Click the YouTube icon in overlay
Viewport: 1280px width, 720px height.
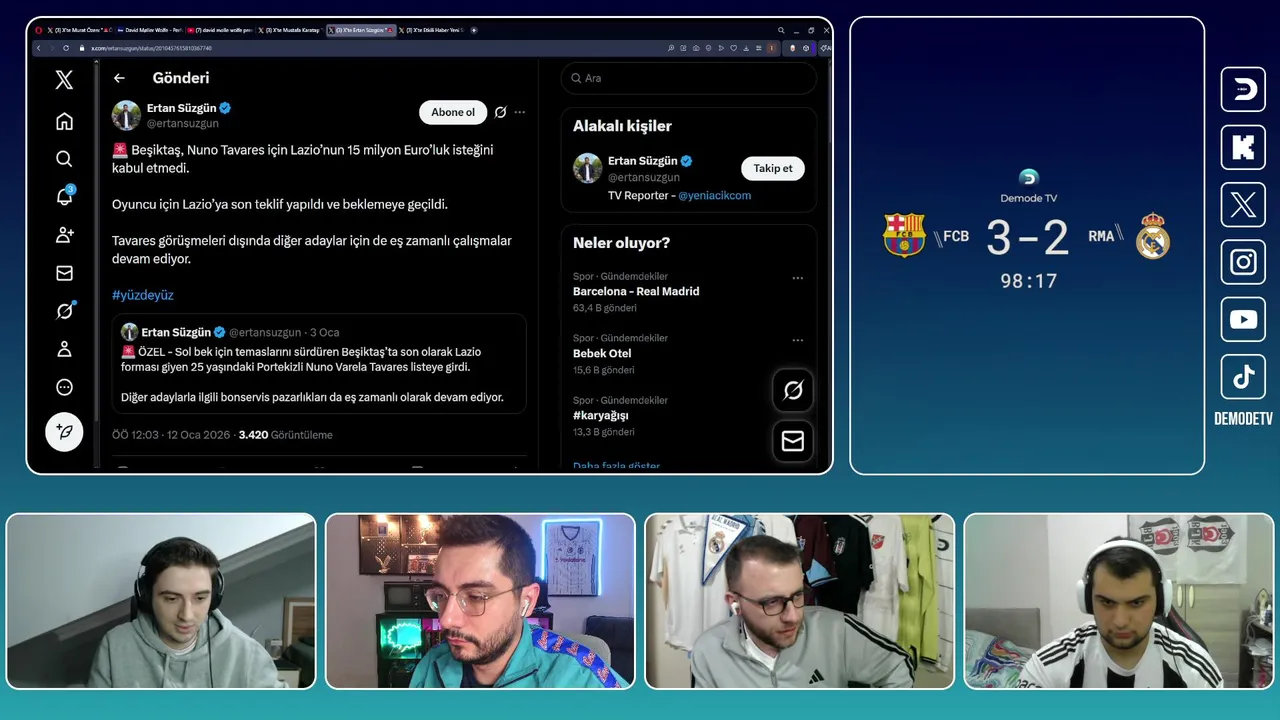click(1243, 320)
